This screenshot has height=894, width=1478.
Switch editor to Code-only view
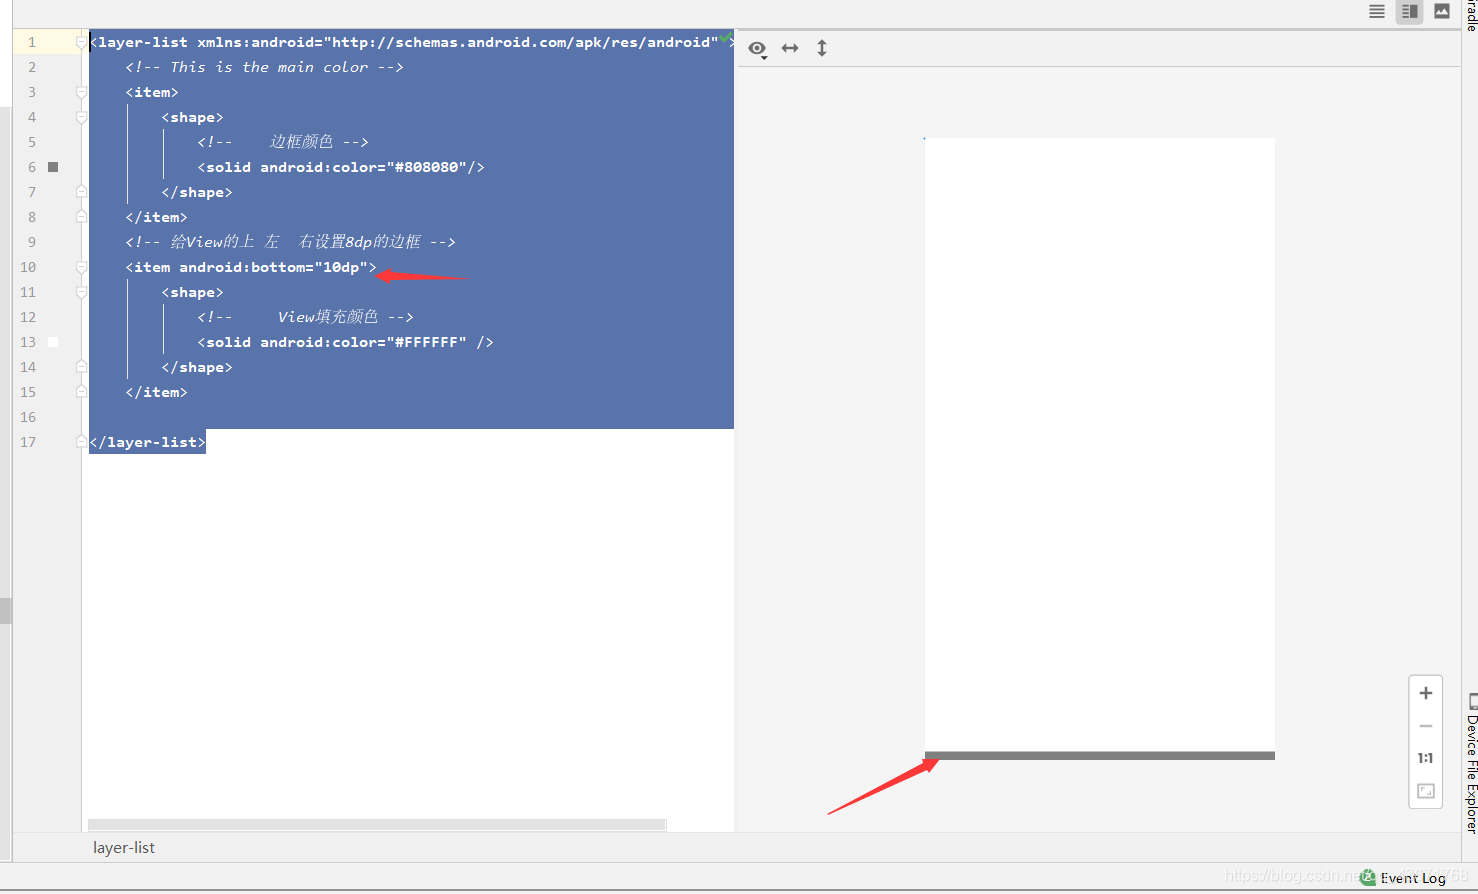pos(1377,11)
